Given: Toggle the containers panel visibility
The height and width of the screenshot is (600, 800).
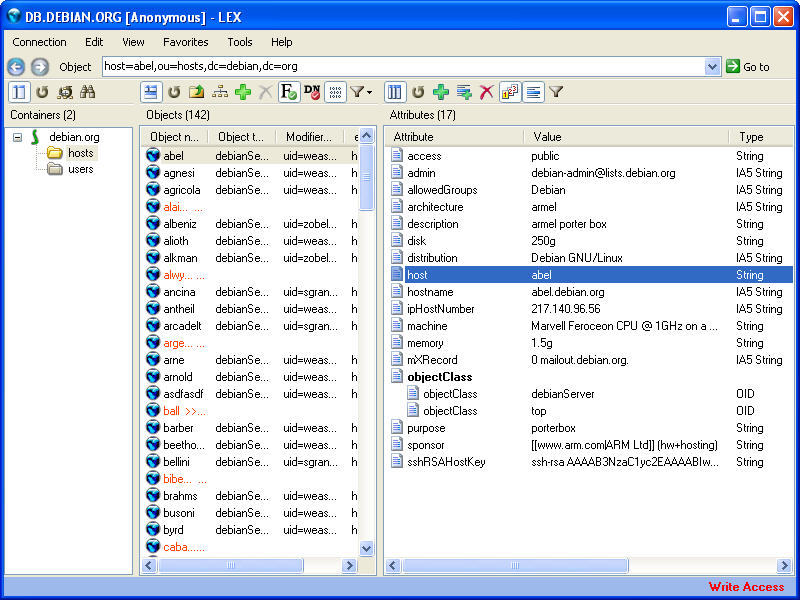Looking at the screenshot, I should tap(20, 91).
